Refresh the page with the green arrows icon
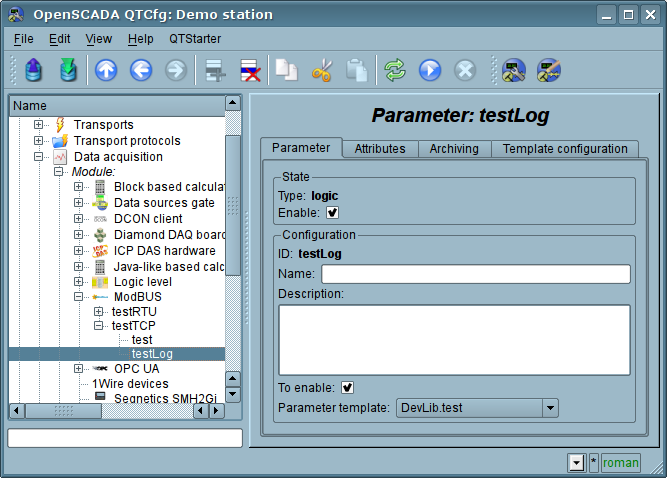The image size is (667, 478). [x=396, y=70]
